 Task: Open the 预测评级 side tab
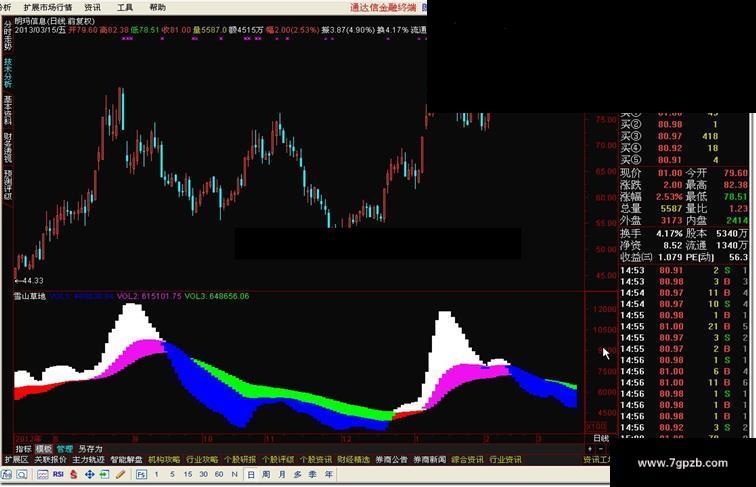click(8, 185)
